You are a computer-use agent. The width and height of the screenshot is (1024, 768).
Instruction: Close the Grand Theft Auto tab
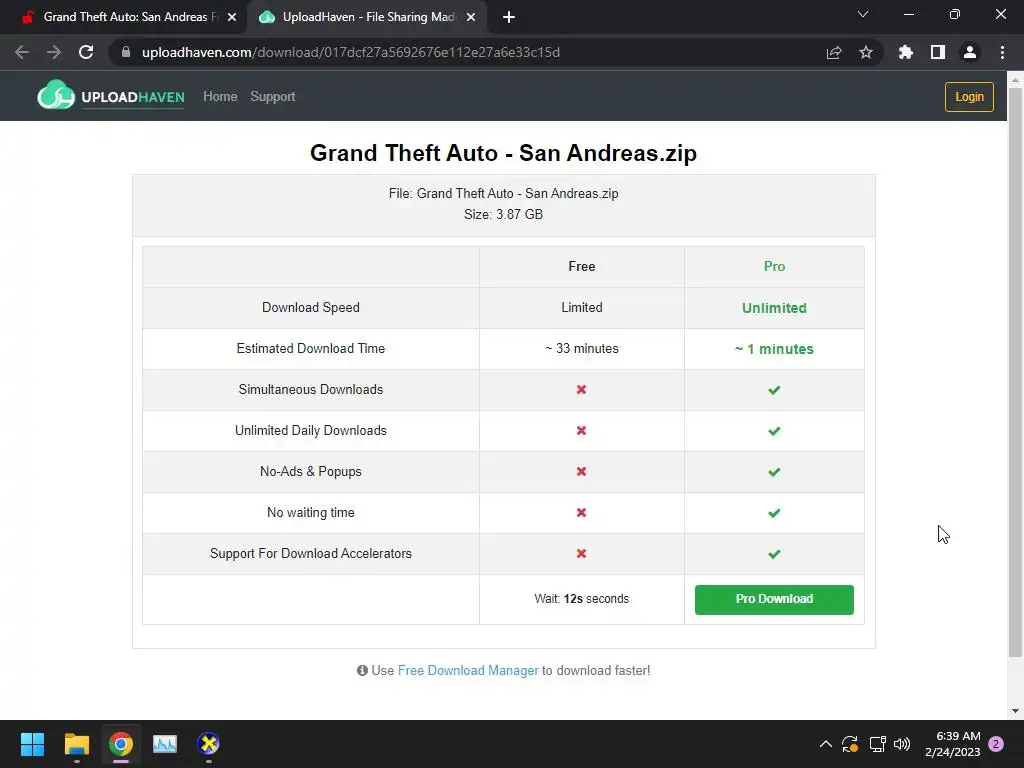(x=232, y=17)
